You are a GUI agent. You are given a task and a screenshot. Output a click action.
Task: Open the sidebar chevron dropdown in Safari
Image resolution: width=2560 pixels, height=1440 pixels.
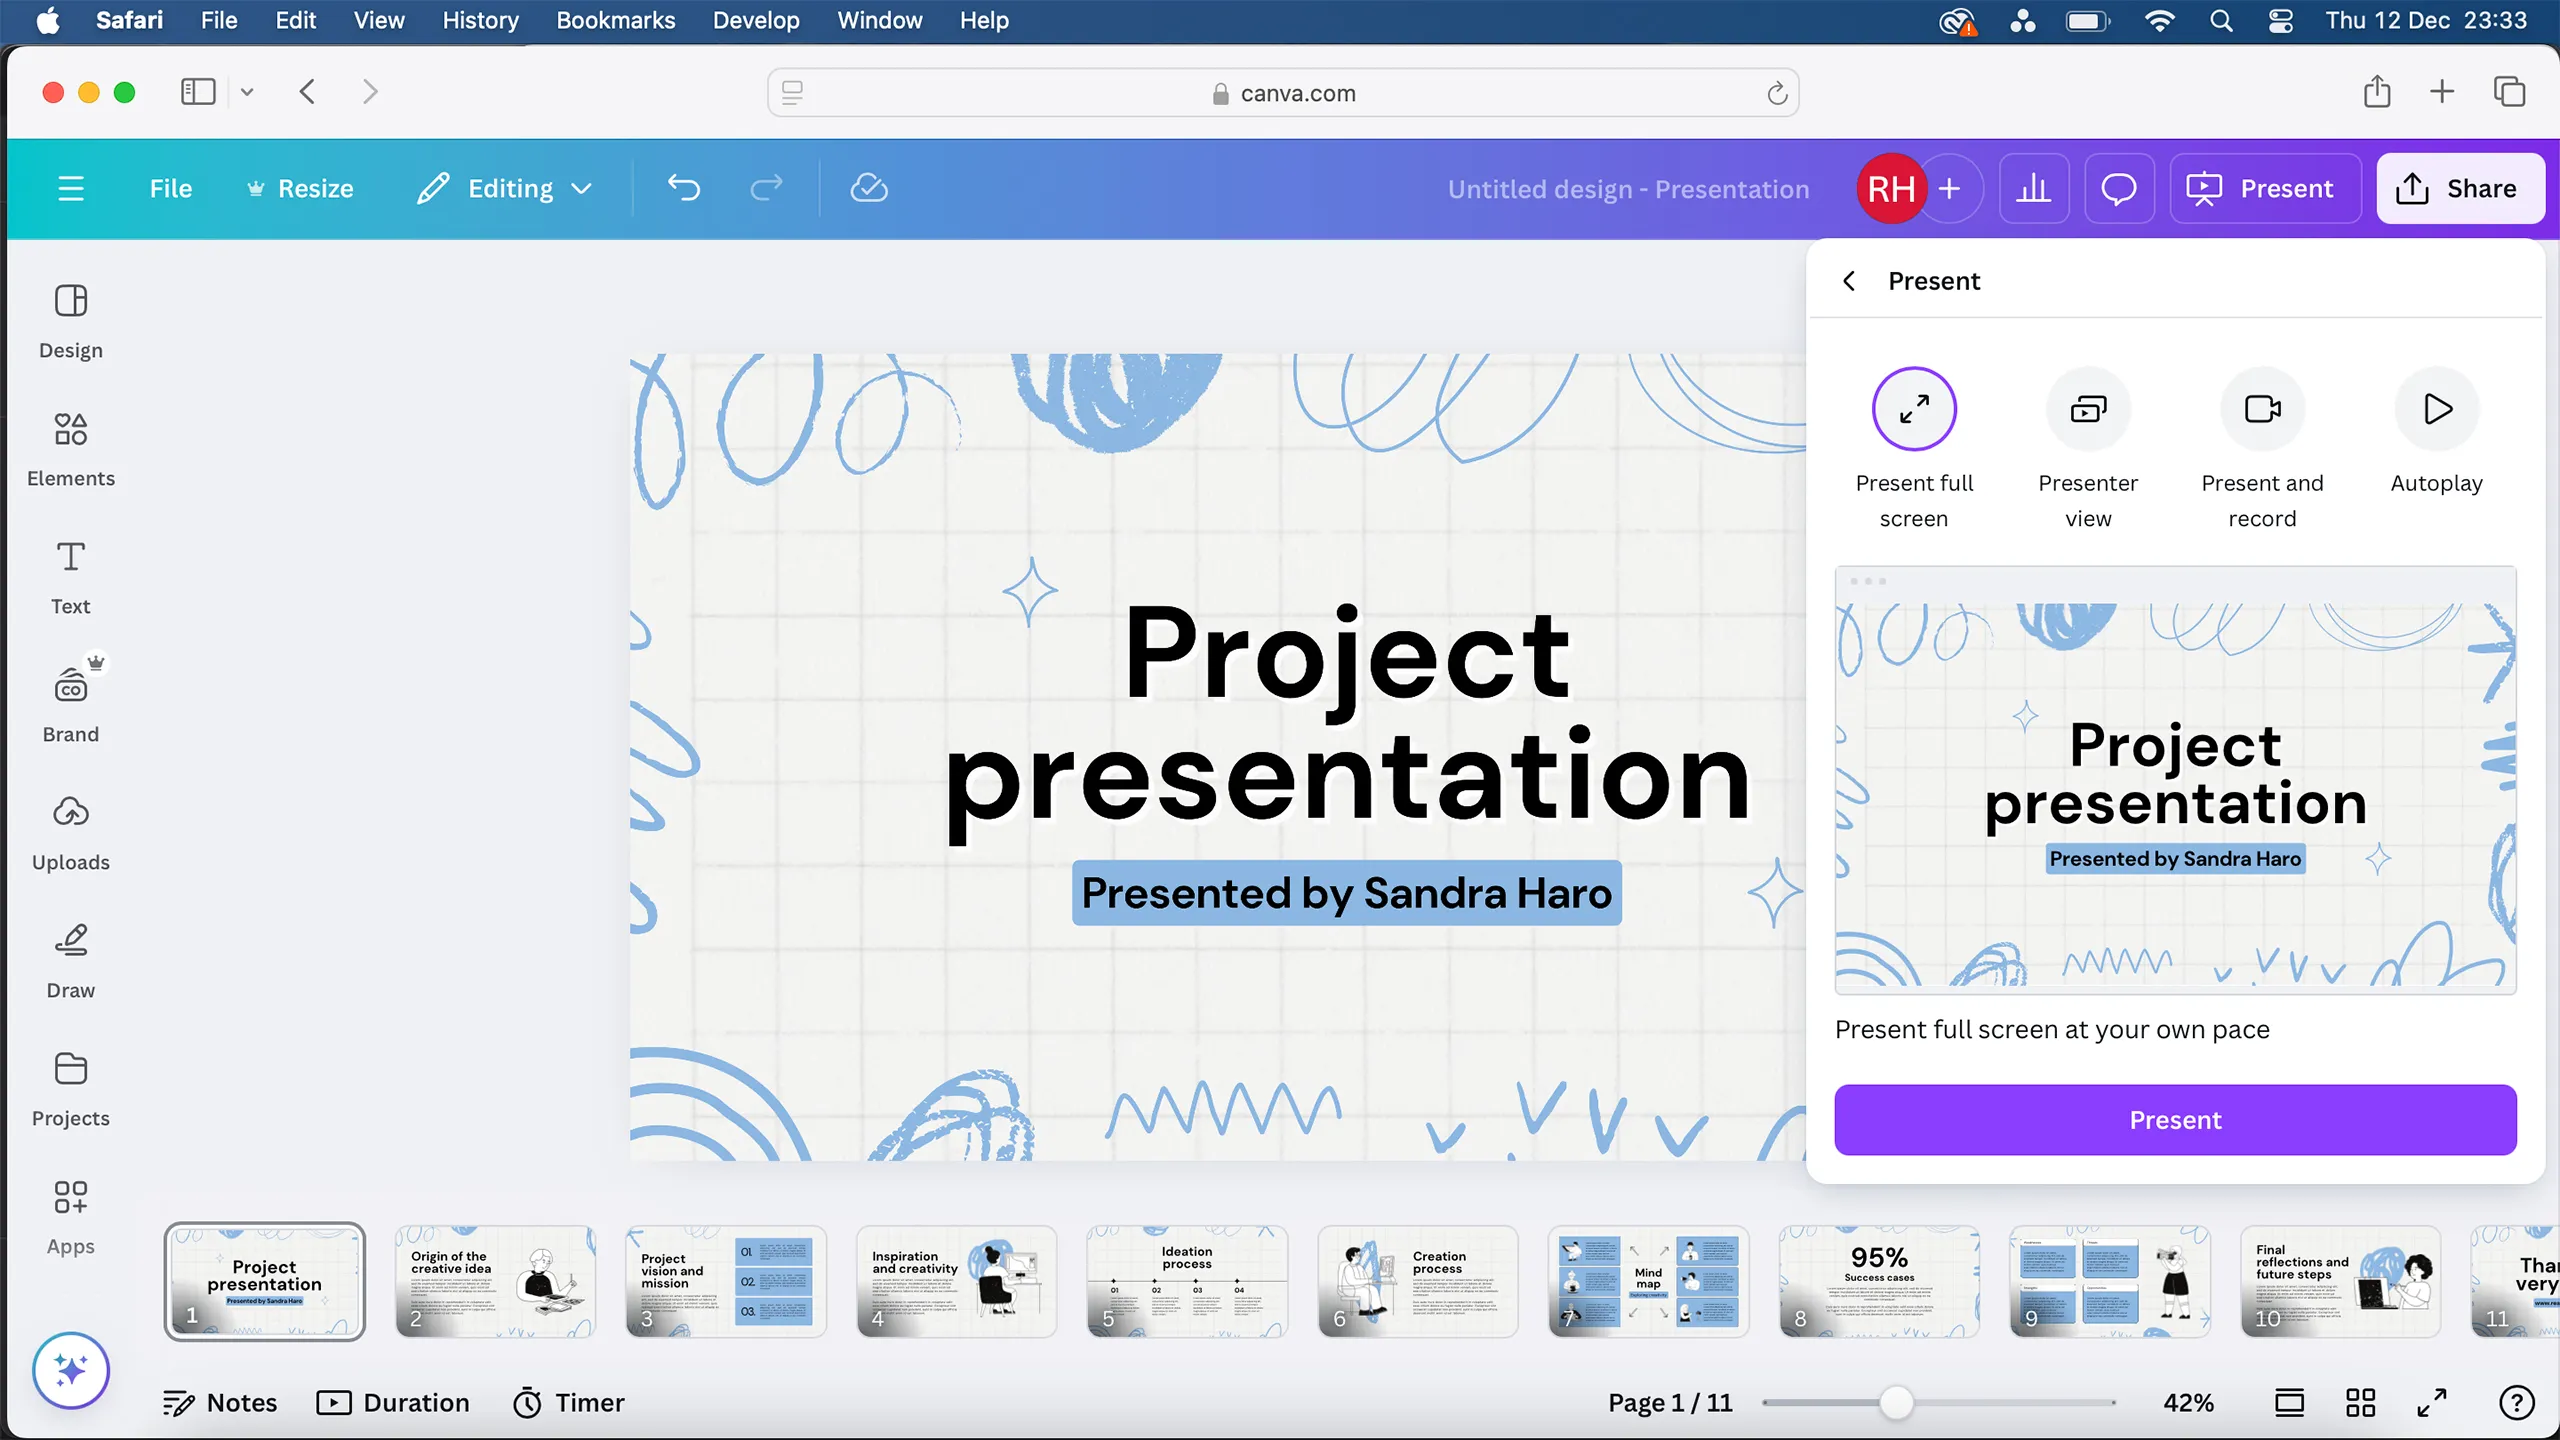(x=247, y=92)
